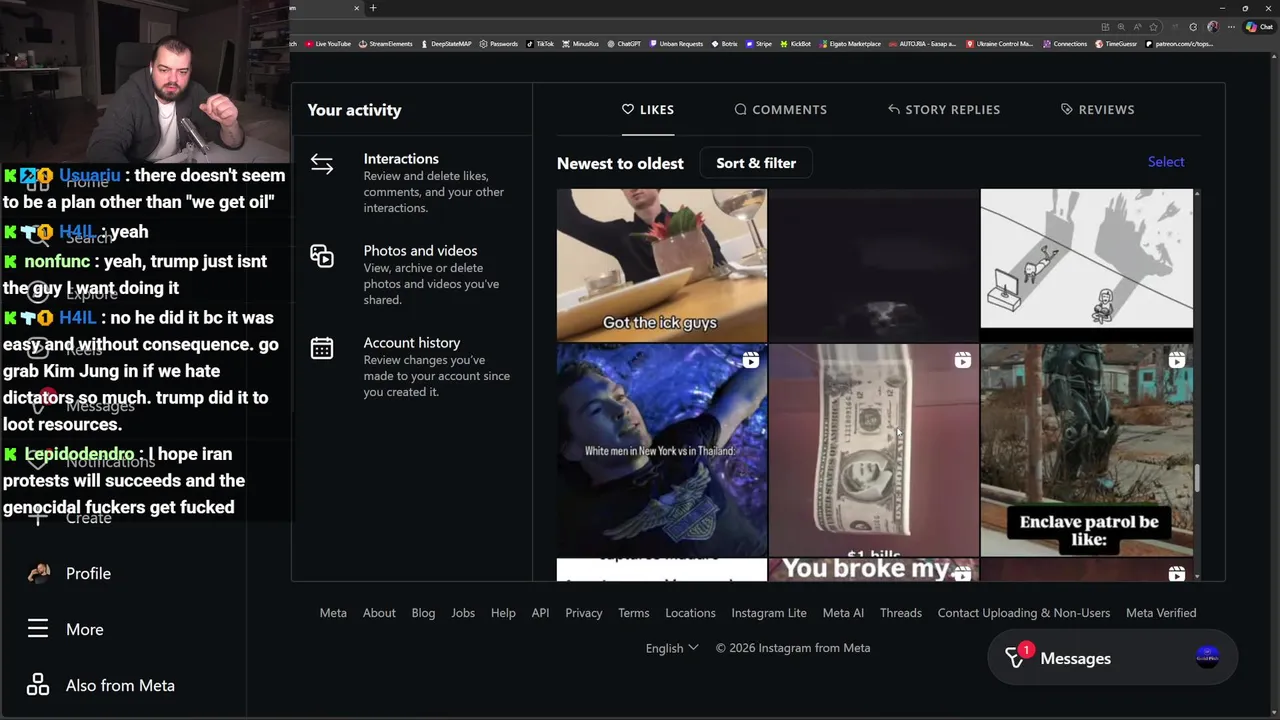Click the profile avatar icon
The height and width of the screenshot is (720, 1280).
click(38, 573)
